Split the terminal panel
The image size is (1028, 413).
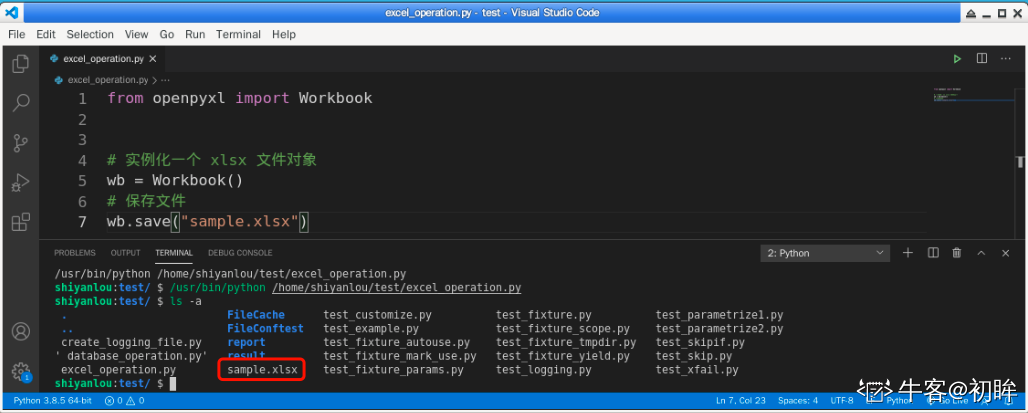click(x=933, y=253)
